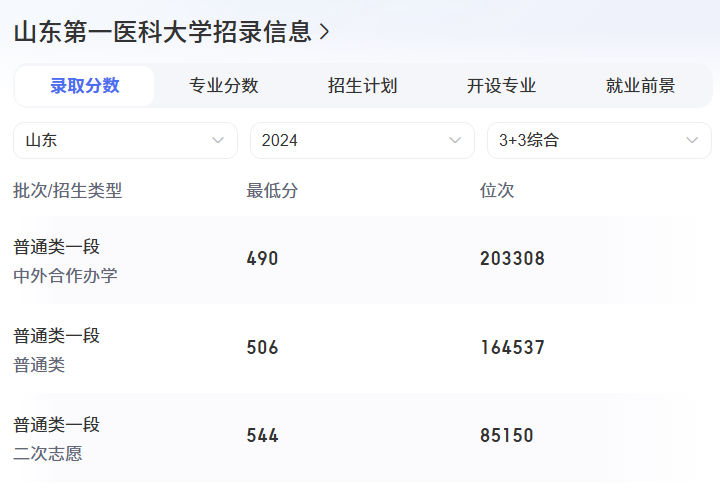Expand the 3+3综合 subject type dropdown

click(598, 140)
